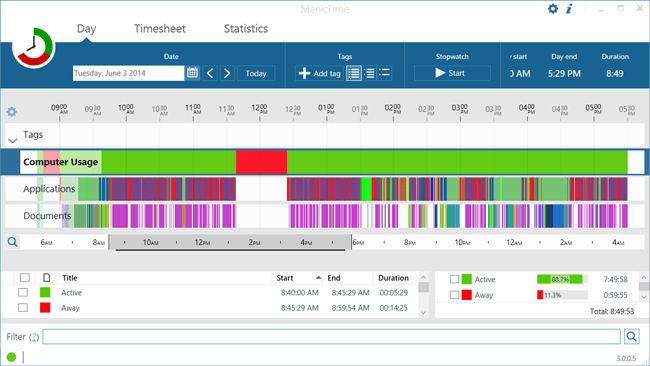Click the Today button
Screen dimensions: 650x366
256,73
